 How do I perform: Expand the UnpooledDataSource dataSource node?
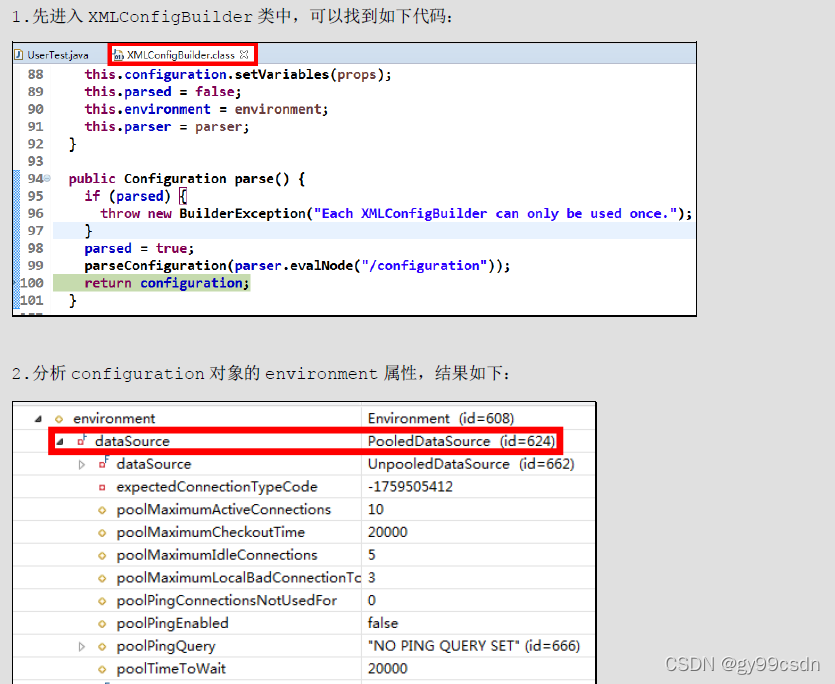point(81,465)
